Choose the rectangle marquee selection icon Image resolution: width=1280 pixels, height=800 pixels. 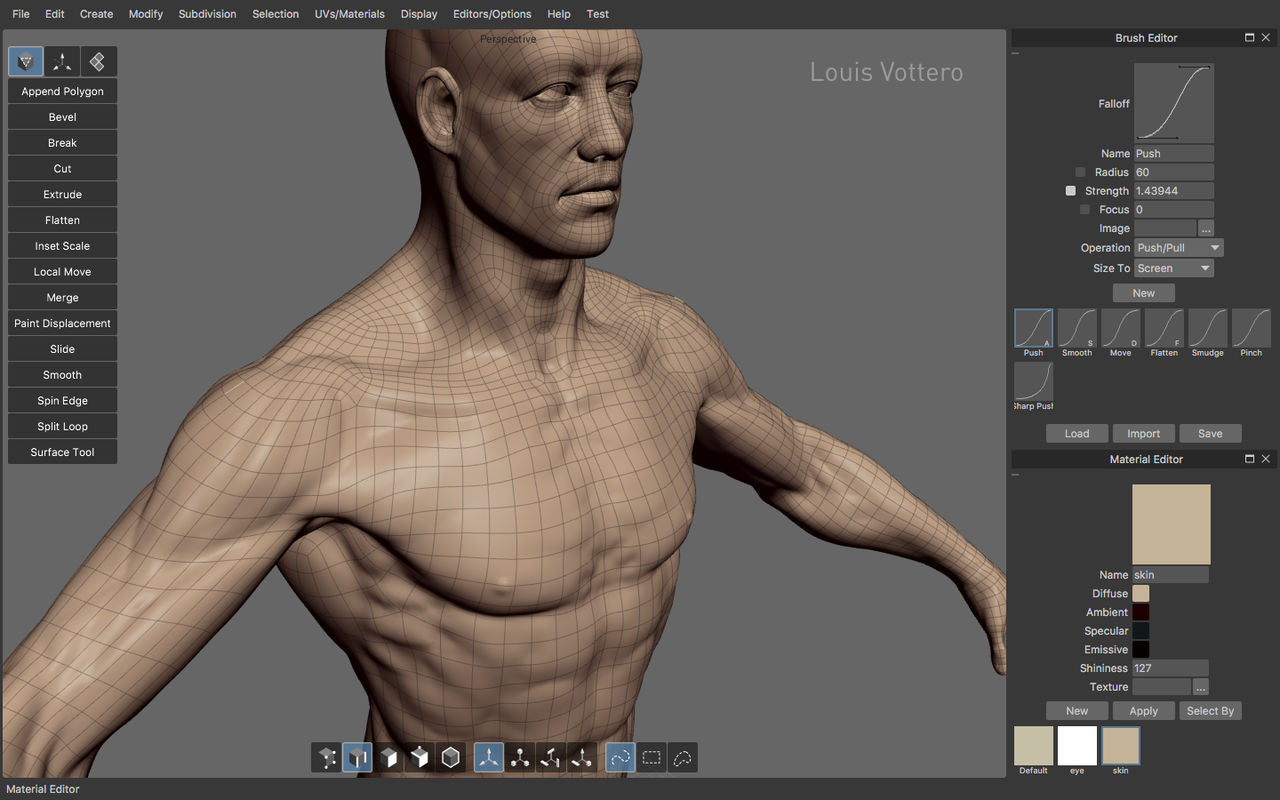pos(651,758)
